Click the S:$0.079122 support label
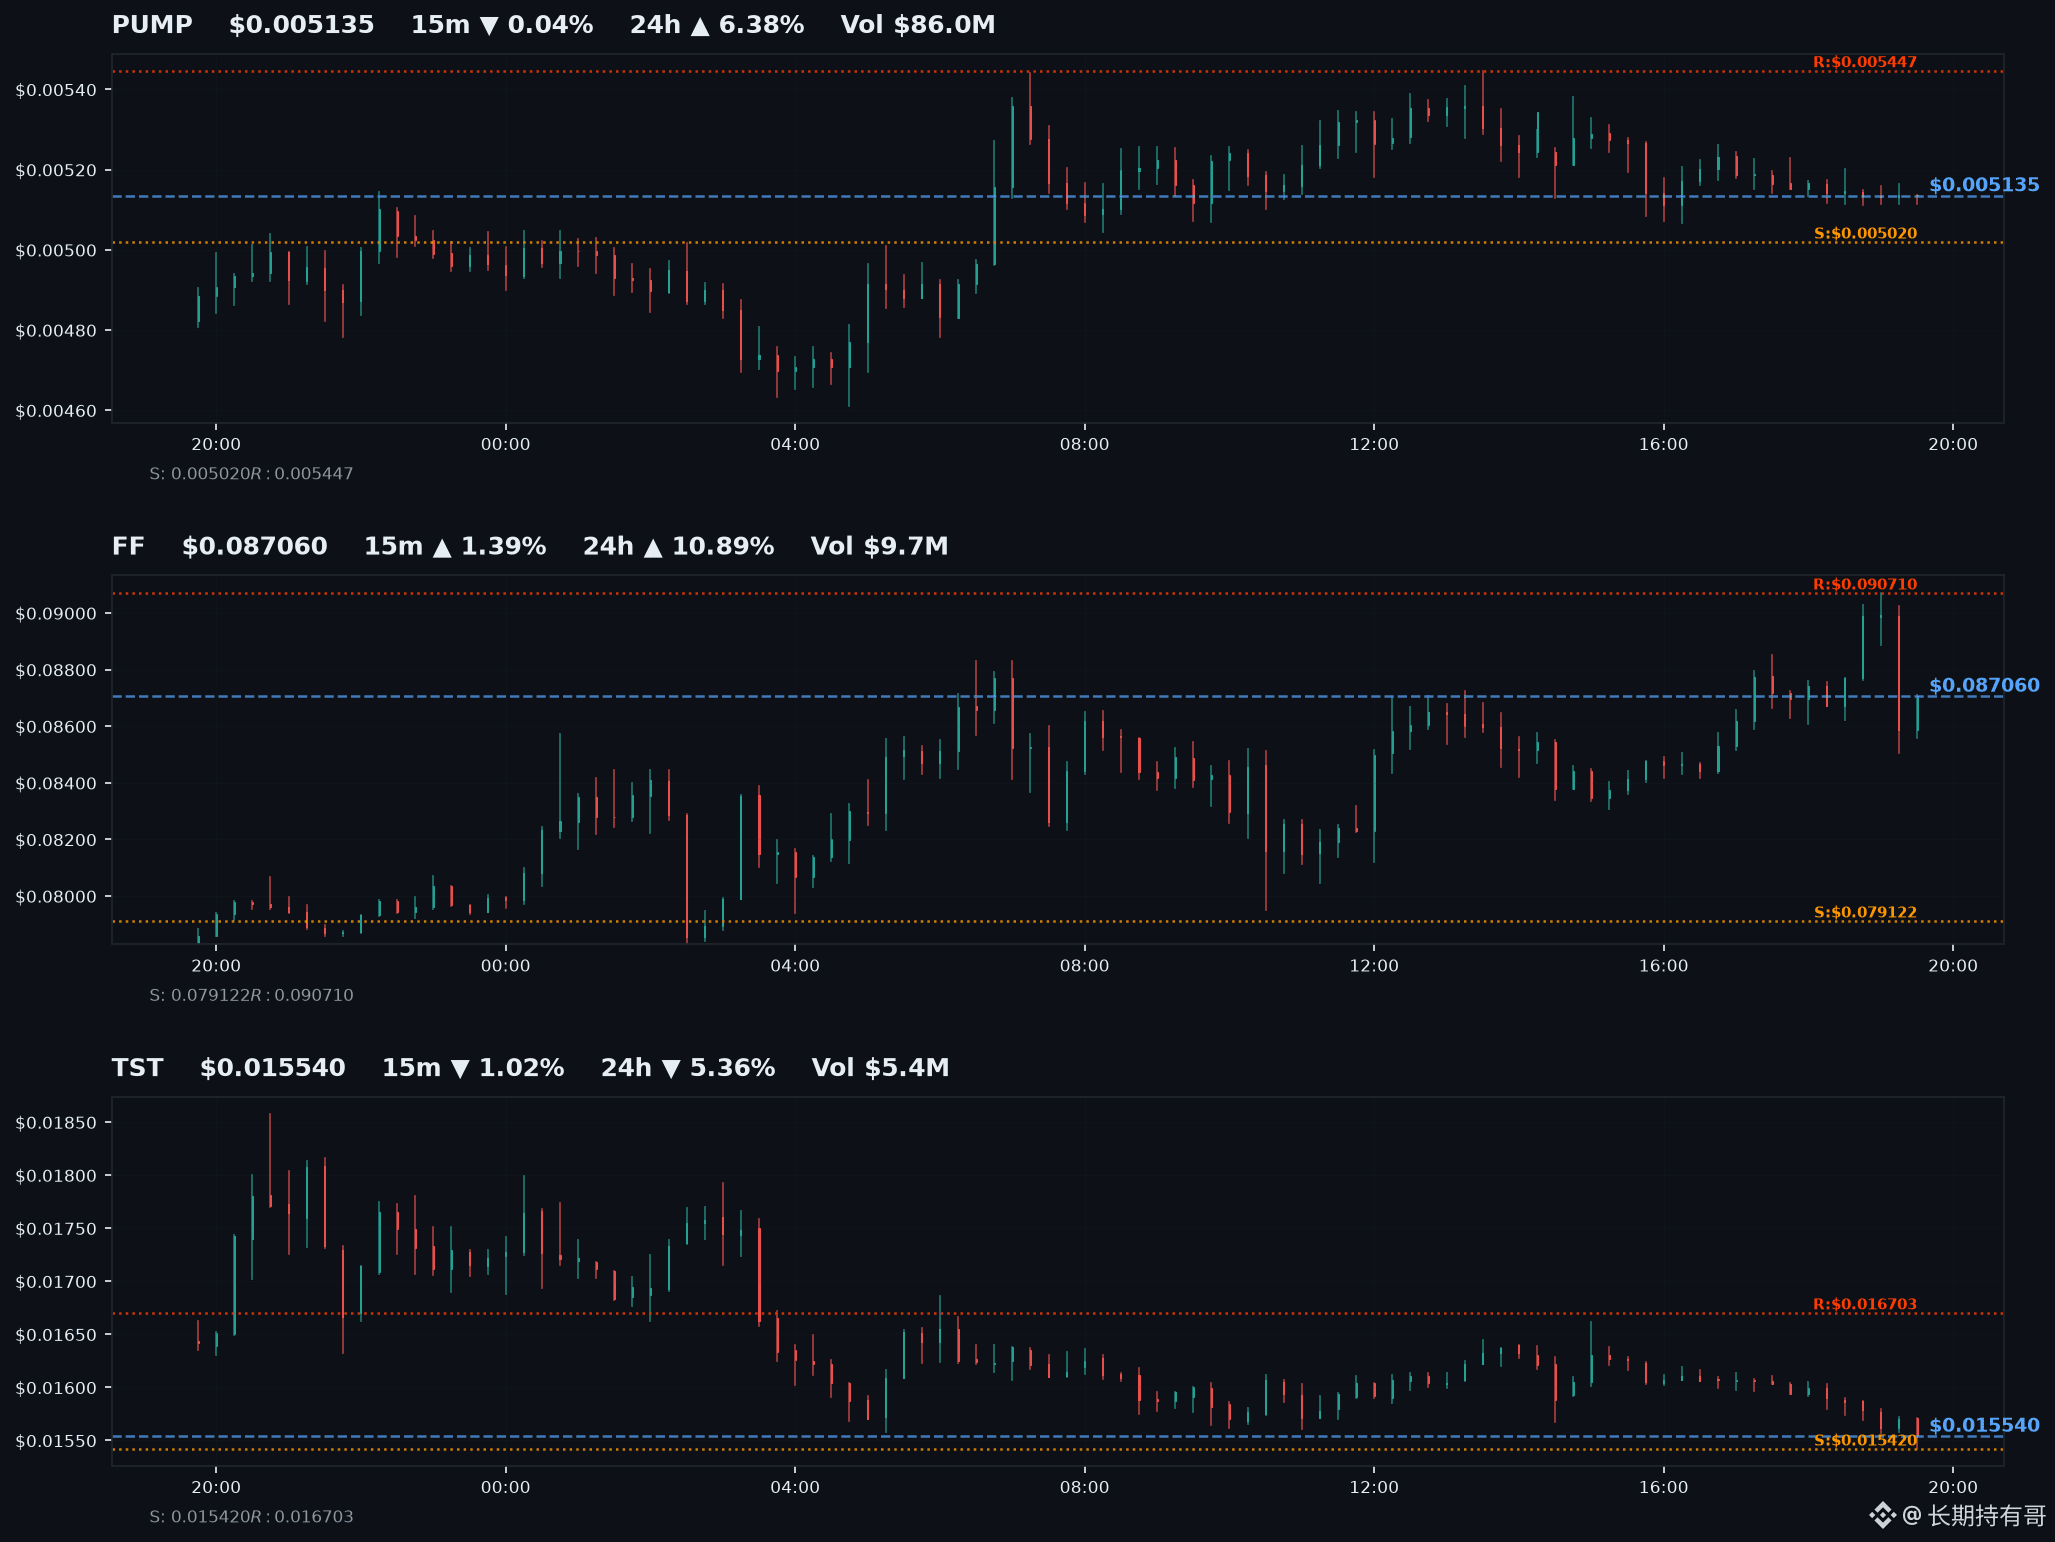2055x1542 pixels. pos(1865,912)
